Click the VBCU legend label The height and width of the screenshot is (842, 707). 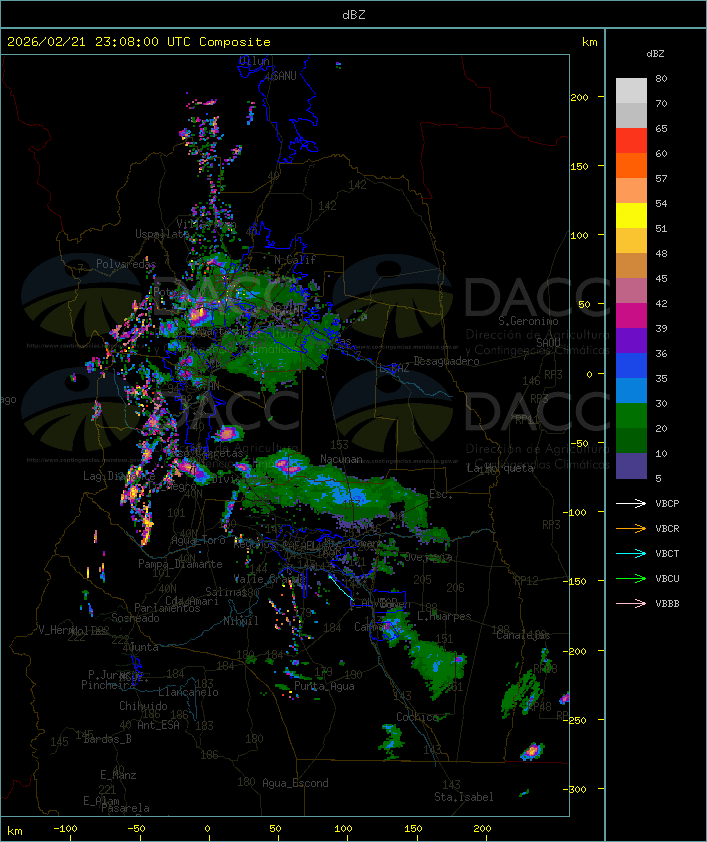(667, 578)
